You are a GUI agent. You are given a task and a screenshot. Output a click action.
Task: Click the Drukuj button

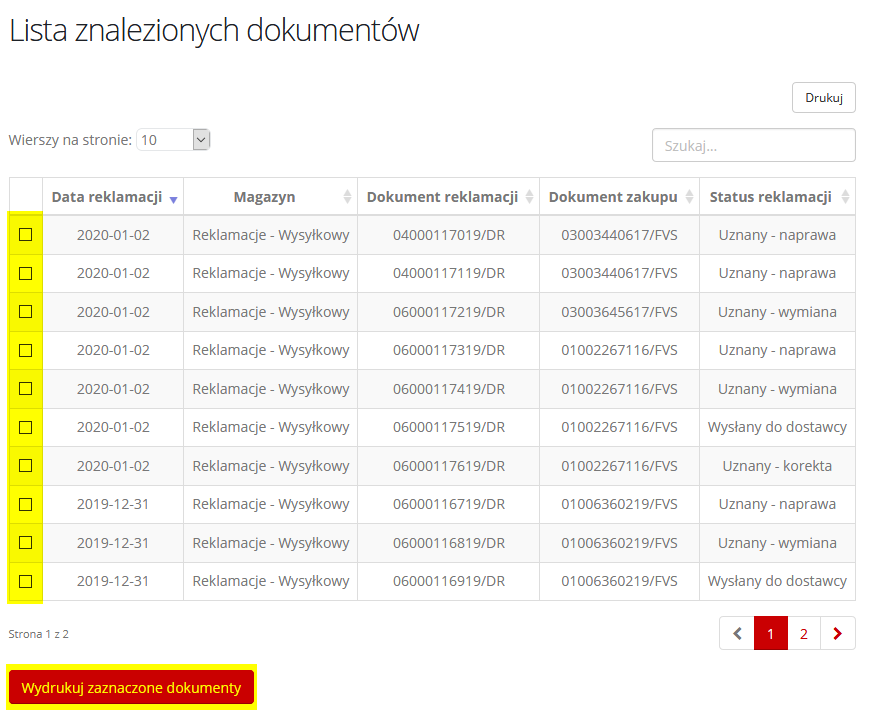(824, 98)
